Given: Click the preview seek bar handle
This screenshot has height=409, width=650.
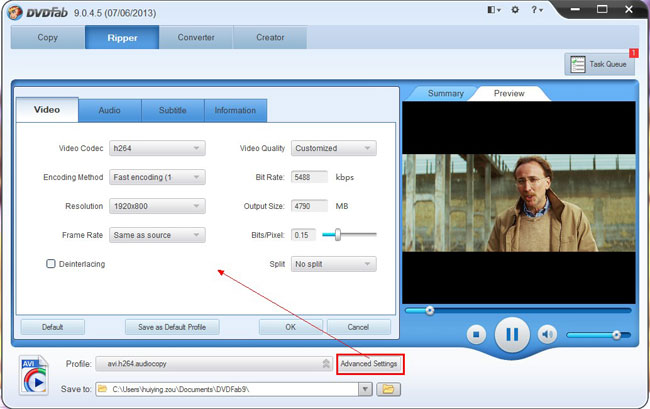Looking at the screenshot, I should [430, 310].
